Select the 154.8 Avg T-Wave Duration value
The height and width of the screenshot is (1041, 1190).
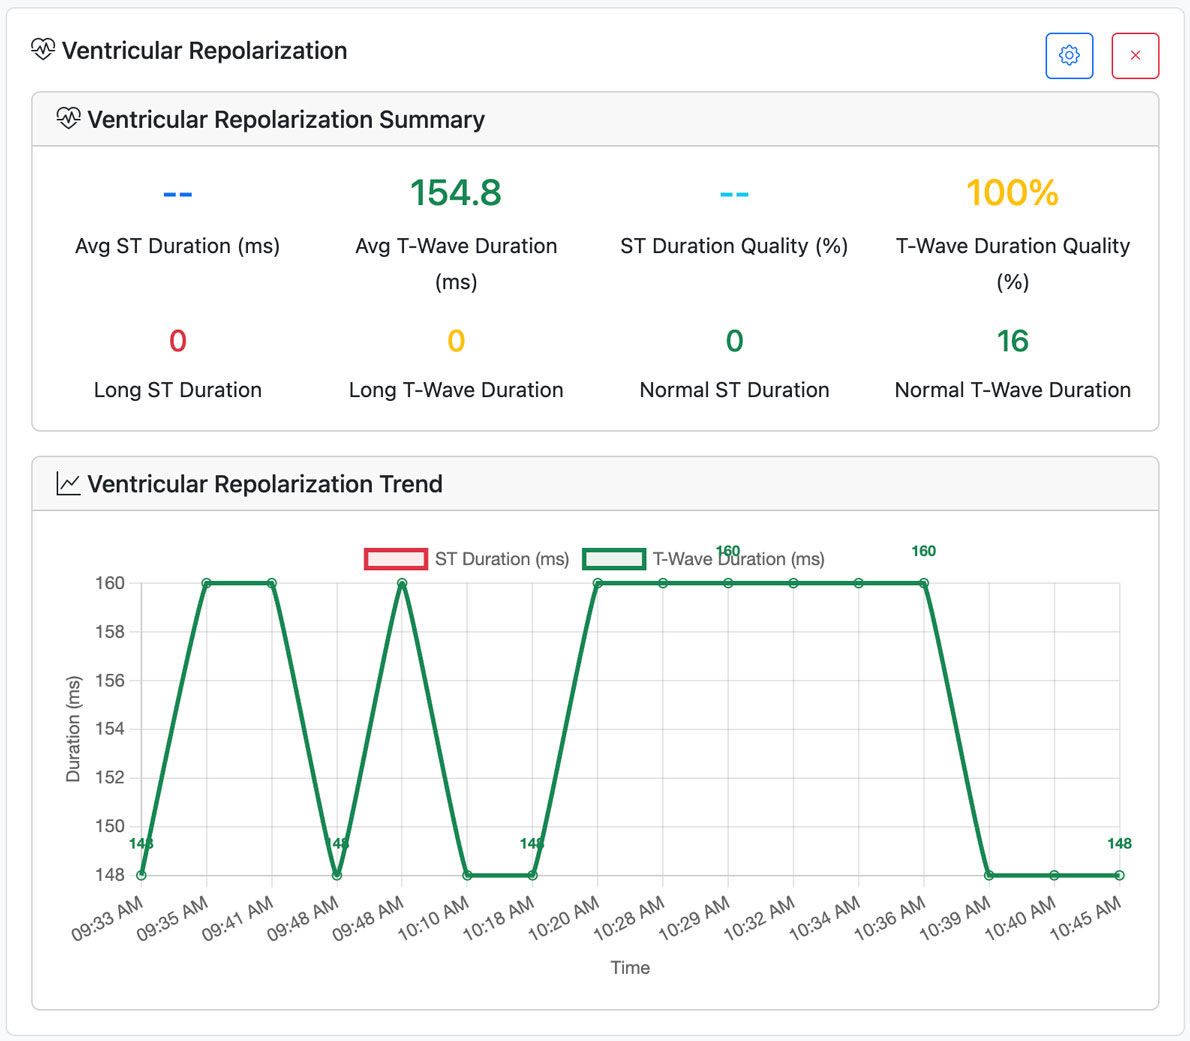[x=455, y=193]
